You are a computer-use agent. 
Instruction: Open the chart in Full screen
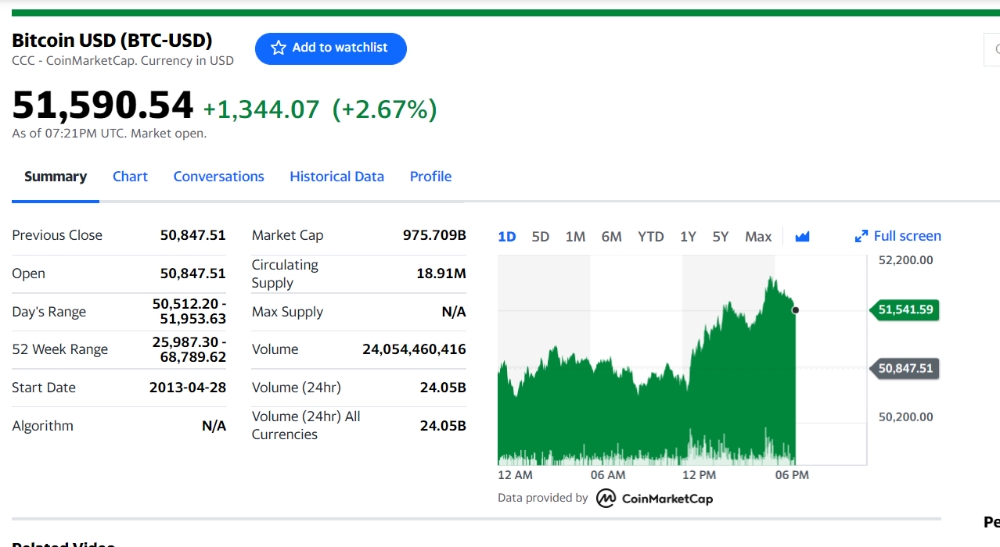[897, 236]
